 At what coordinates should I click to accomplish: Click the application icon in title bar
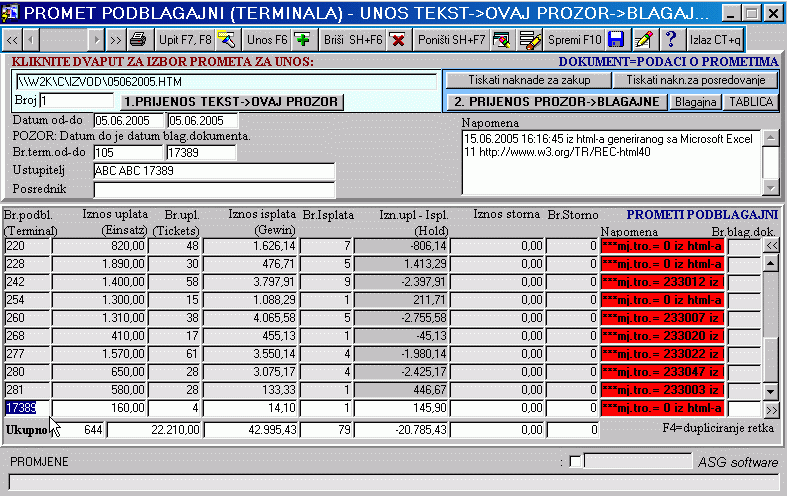click(10, 12)
